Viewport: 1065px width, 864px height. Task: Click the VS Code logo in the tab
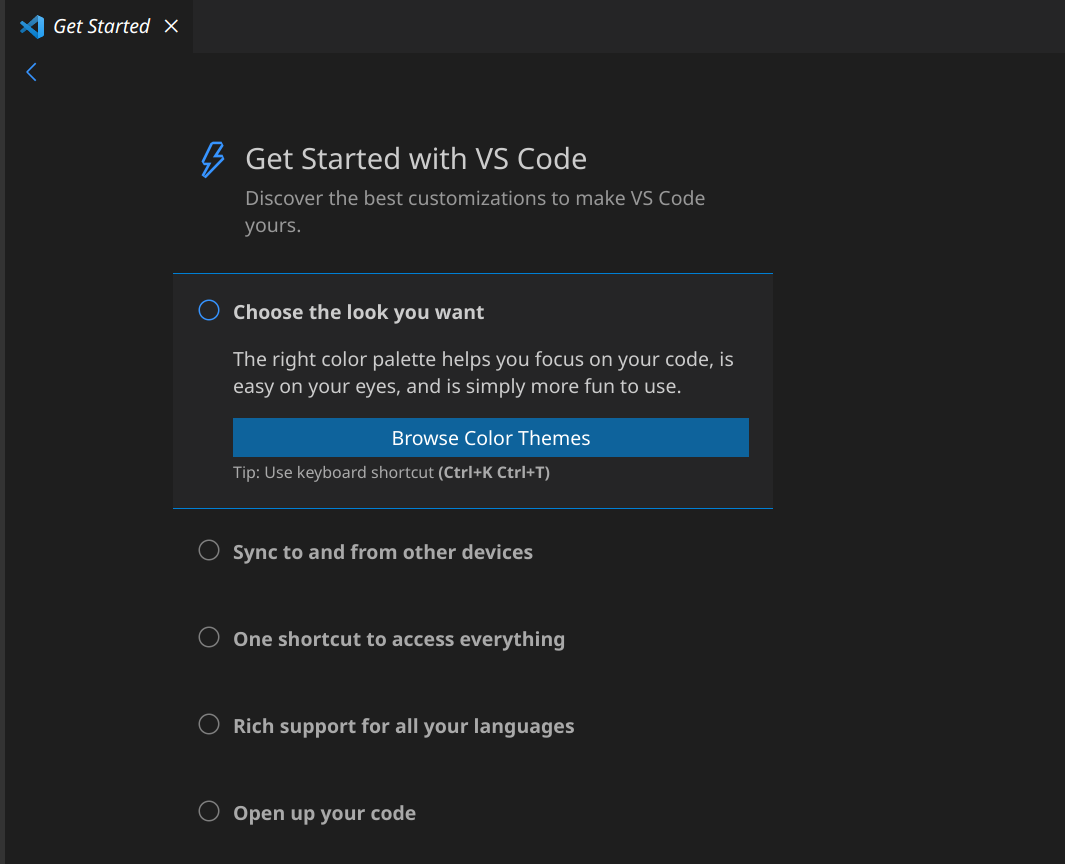pyautogui.click(x=32, y=26)
